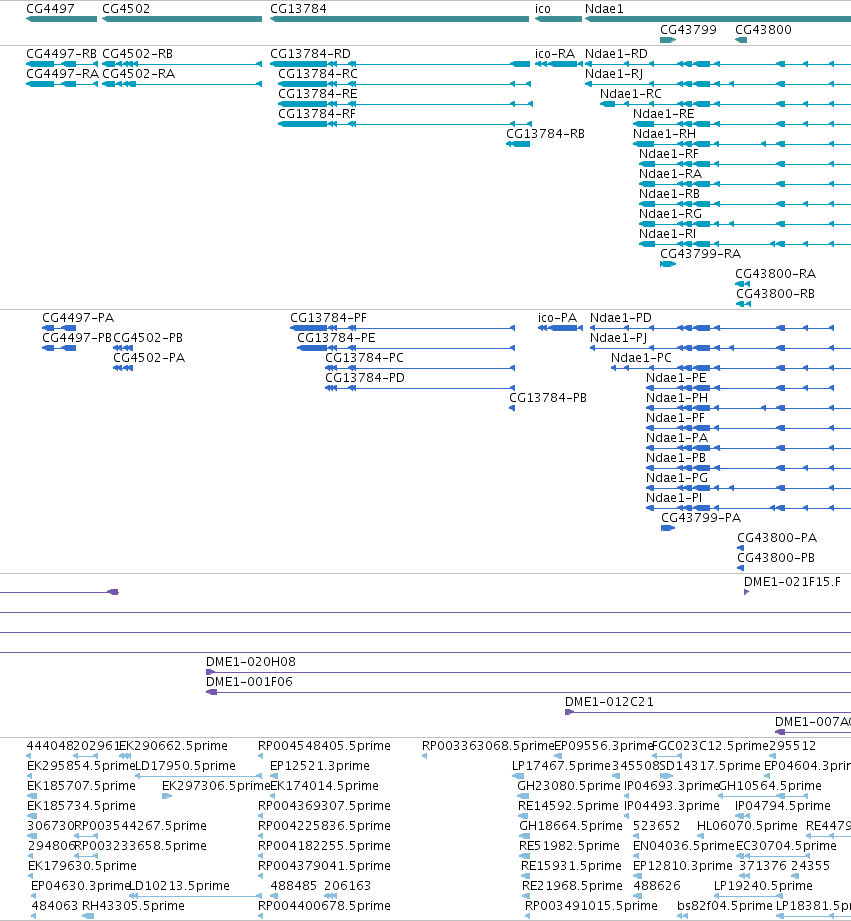Select protein Ndae1-PD
The height and width of the screenshot is (921, 851).
(621, 318)
